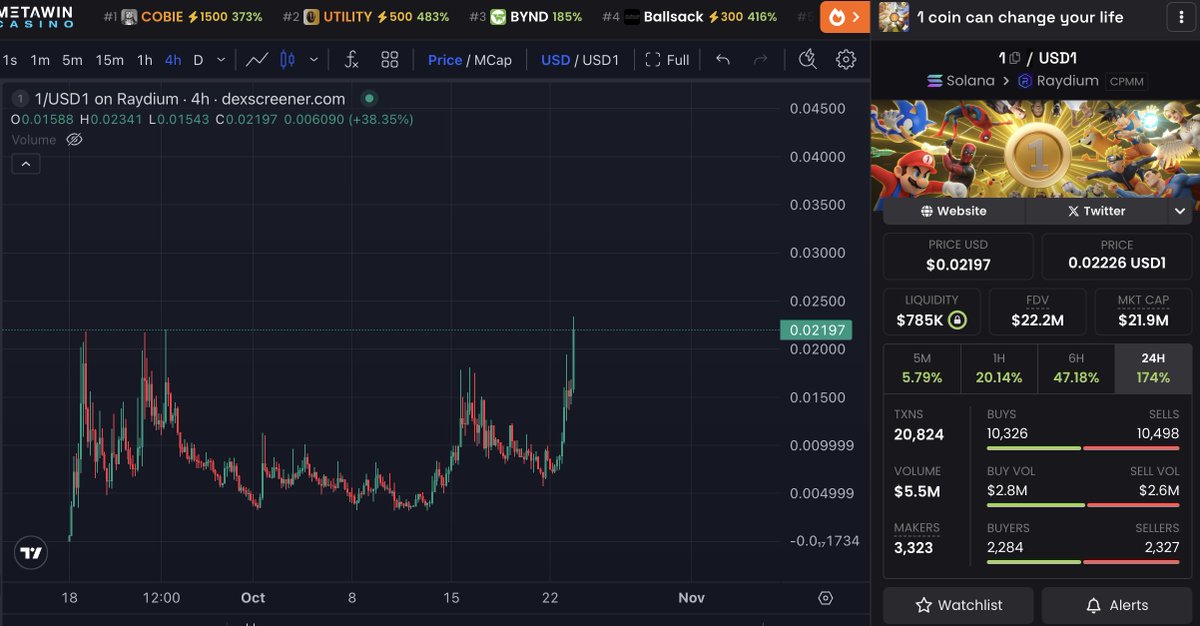Image resolution: width=1200 pixels, height=626 pixels.
Task: Select the line chart style icon
Action: [257, 60]
